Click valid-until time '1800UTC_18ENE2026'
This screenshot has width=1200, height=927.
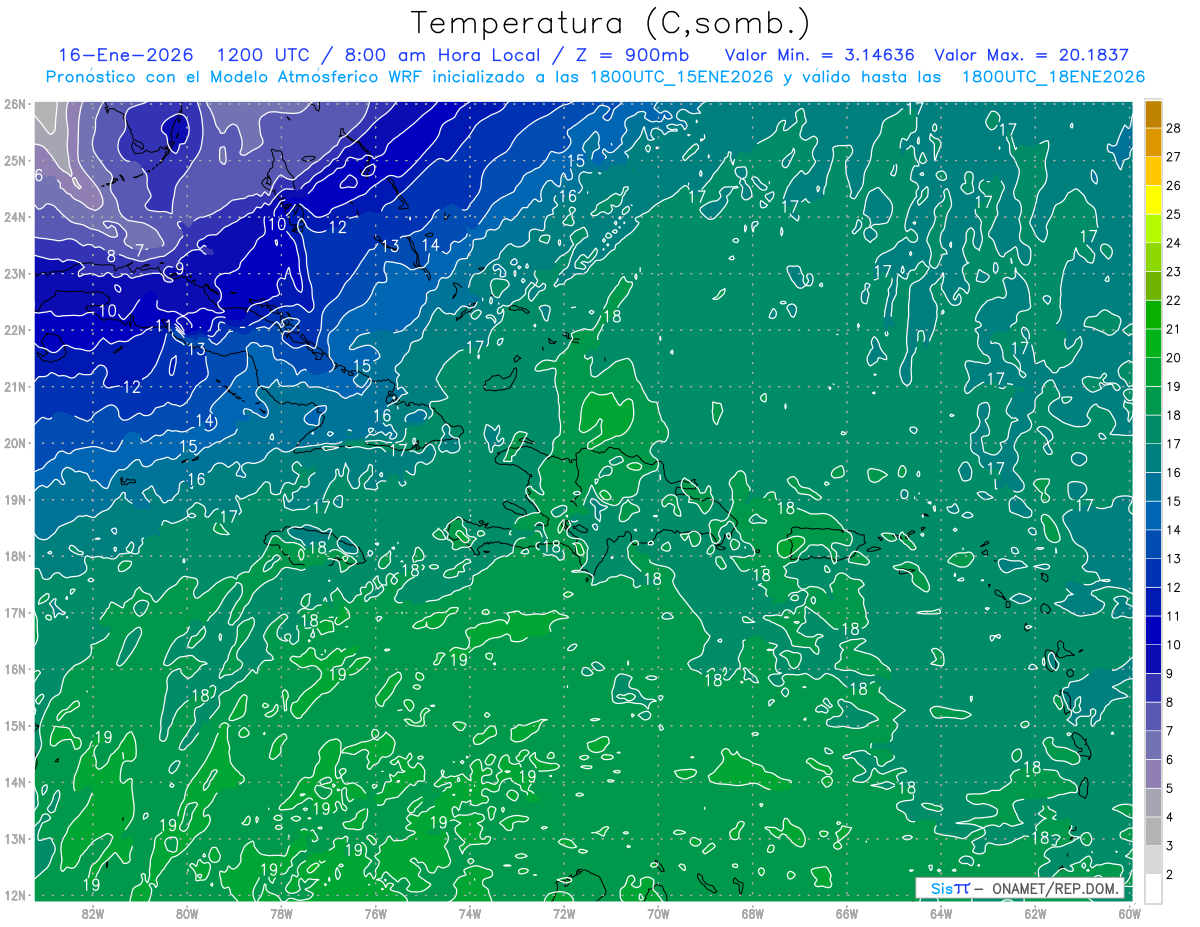(1052, 77)
